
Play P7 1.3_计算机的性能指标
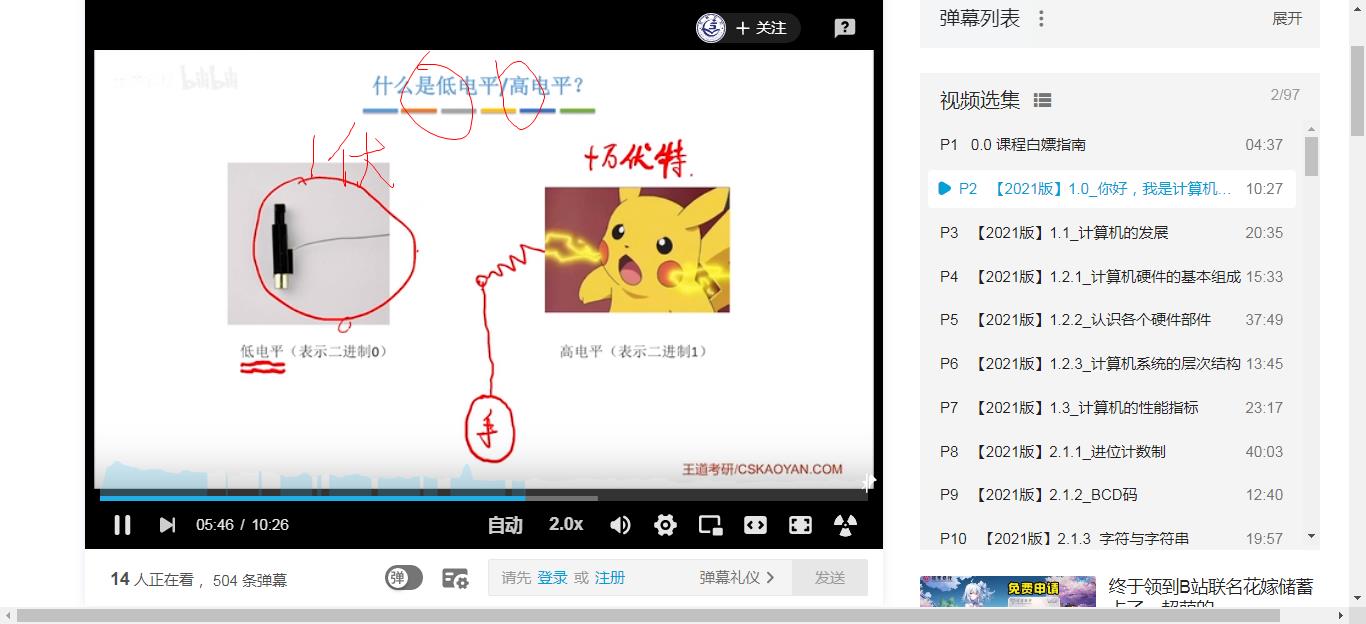pos(1111,408)
